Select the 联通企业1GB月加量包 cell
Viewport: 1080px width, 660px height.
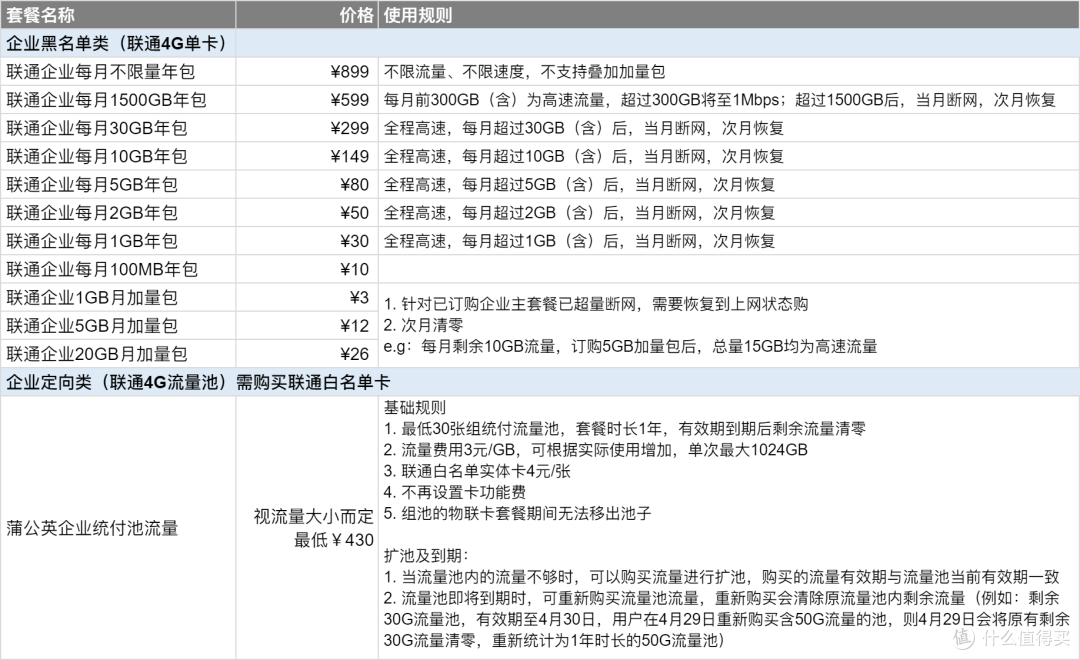118,298
